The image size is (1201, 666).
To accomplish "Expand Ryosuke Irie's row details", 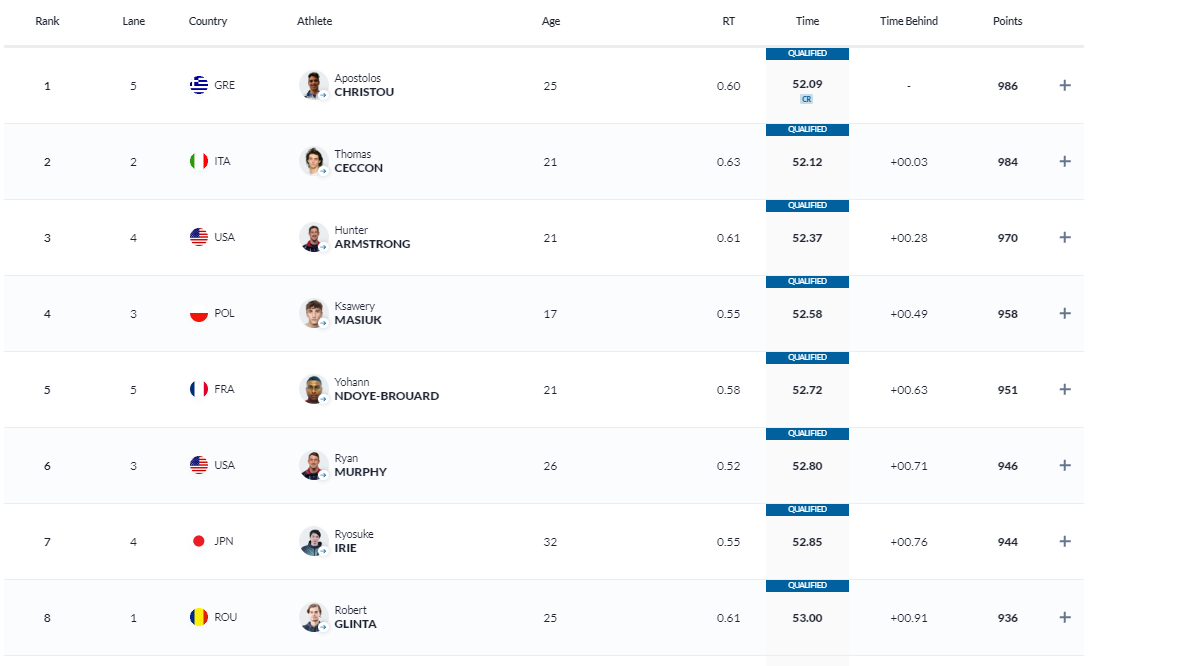I will tap(1065, 542).
